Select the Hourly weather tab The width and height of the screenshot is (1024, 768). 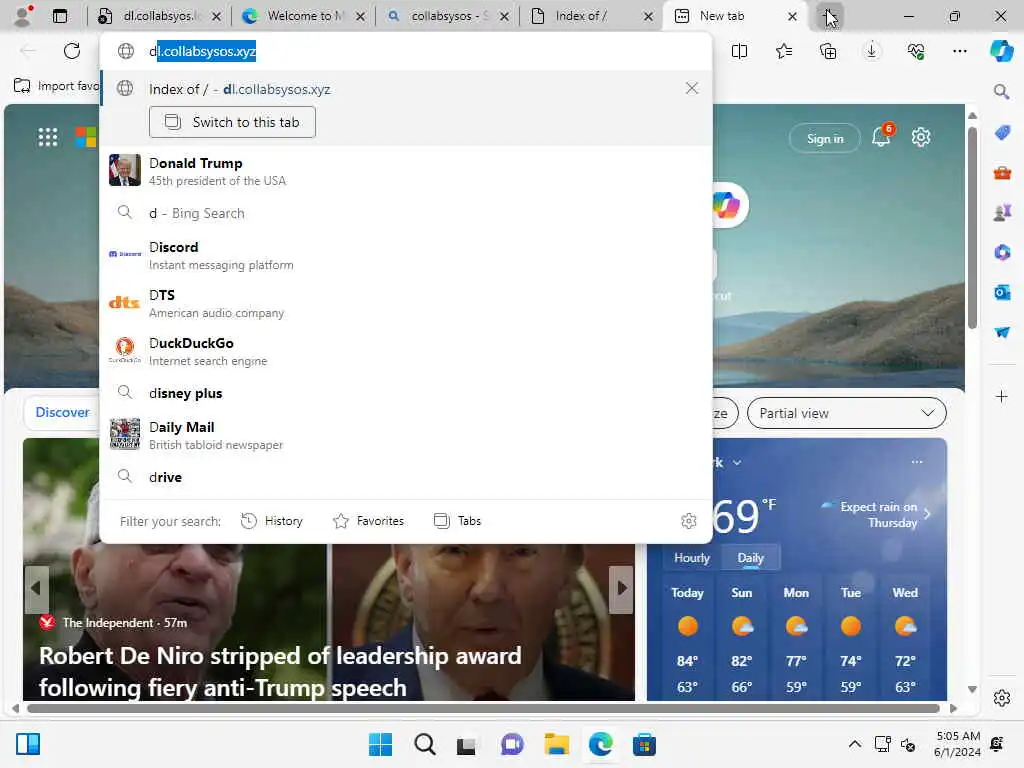pos(692,558)
